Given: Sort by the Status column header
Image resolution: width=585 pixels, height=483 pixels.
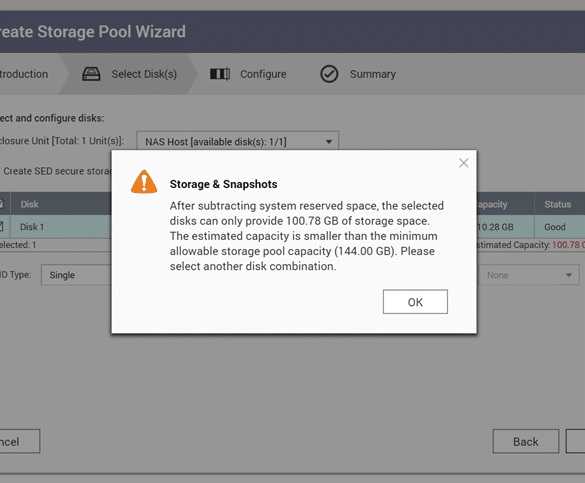Looking at the screenshot, I should [557, 204].
